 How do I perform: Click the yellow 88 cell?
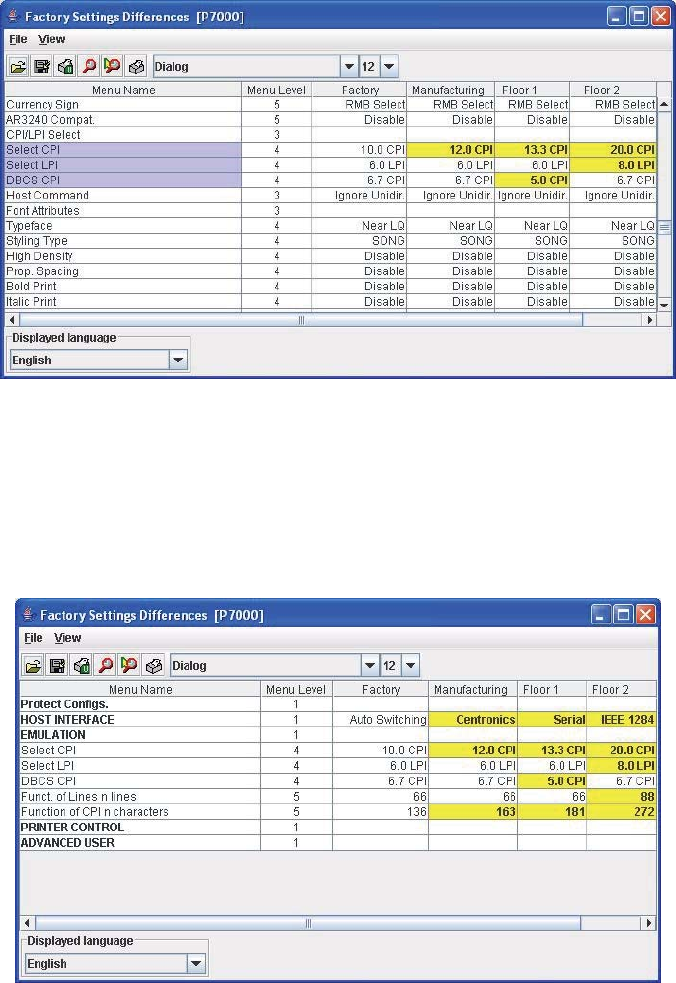click(621, 796)
